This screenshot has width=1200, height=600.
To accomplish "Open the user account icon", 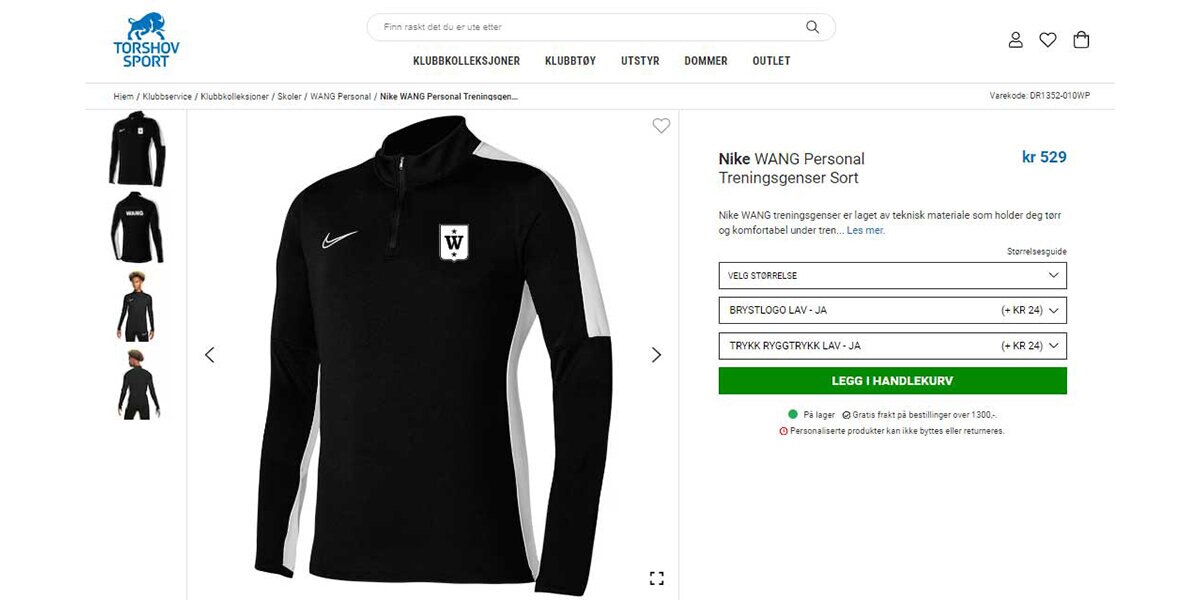I will (x=1015, y=40).
